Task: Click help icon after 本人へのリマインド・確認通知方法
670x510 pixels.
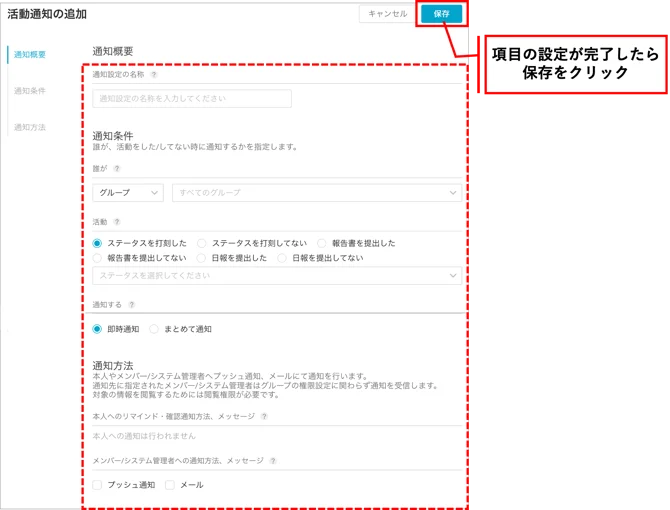Action: pos(264,416)
